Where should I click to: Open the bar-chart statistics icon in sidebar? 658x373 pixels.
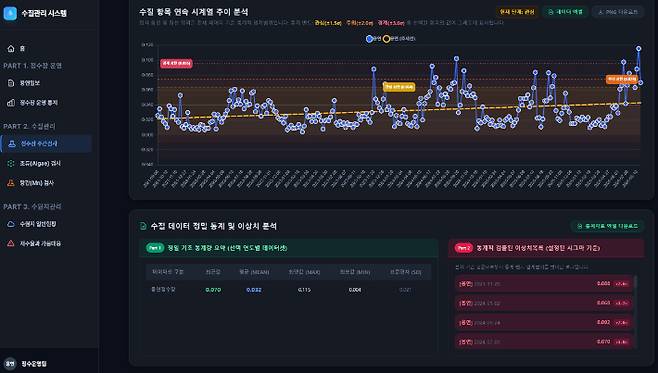[11, 103]
